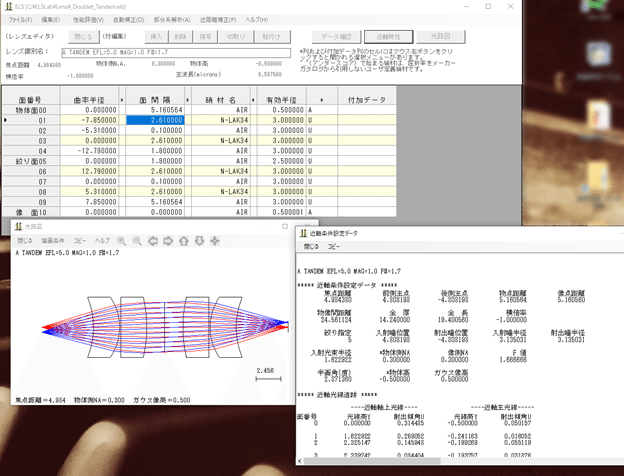Image resolution: width=624 pixels, height=476 pixels.
Task: Open the 編集(E) menu
Action: click(x=51, y=20)
